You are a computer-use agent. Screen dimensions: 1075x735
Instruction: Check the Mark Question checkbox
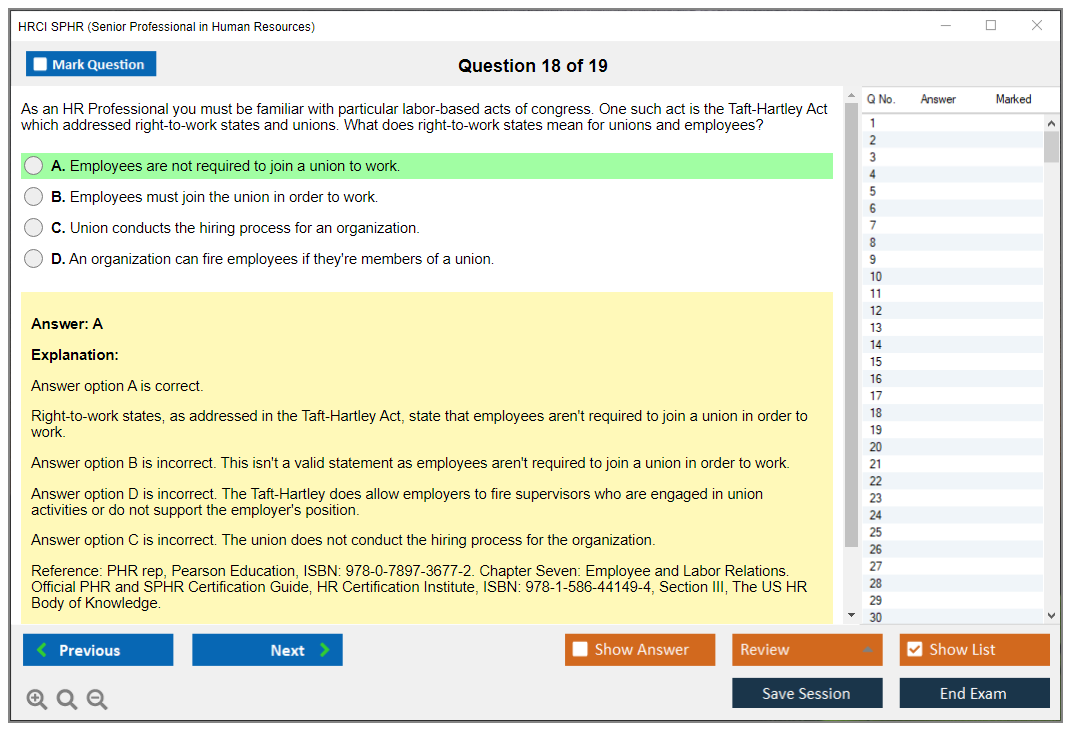click(41, 64)
